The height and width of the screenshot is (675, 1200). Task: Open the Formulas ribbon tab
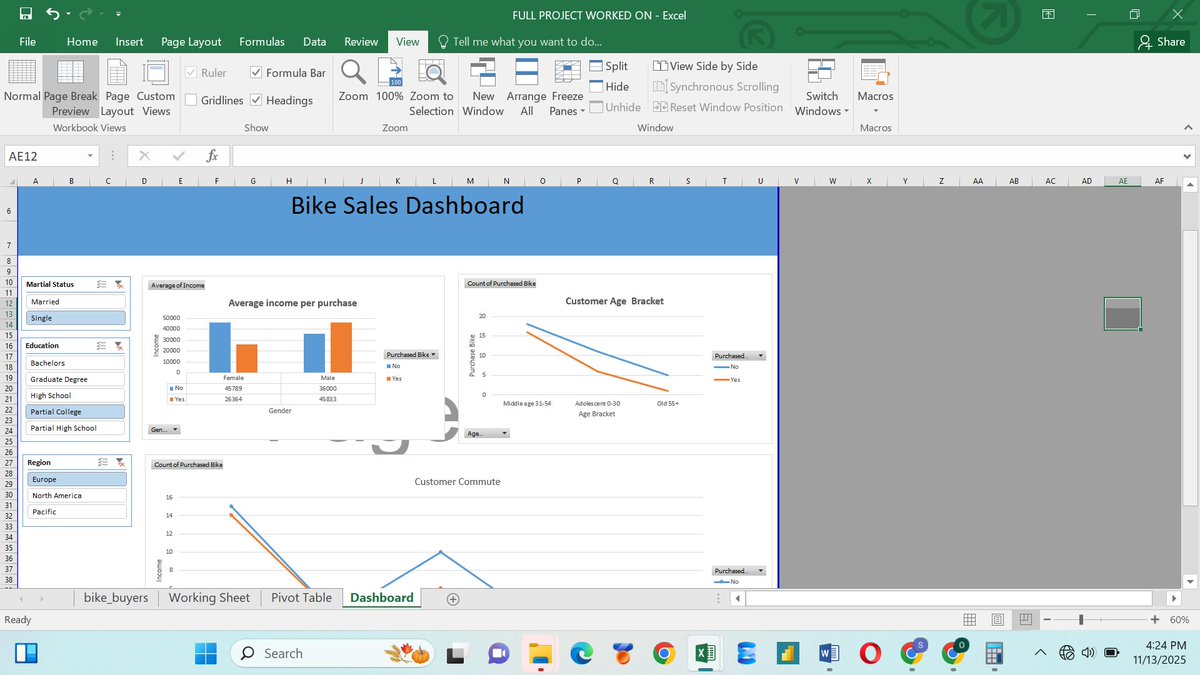261,41
